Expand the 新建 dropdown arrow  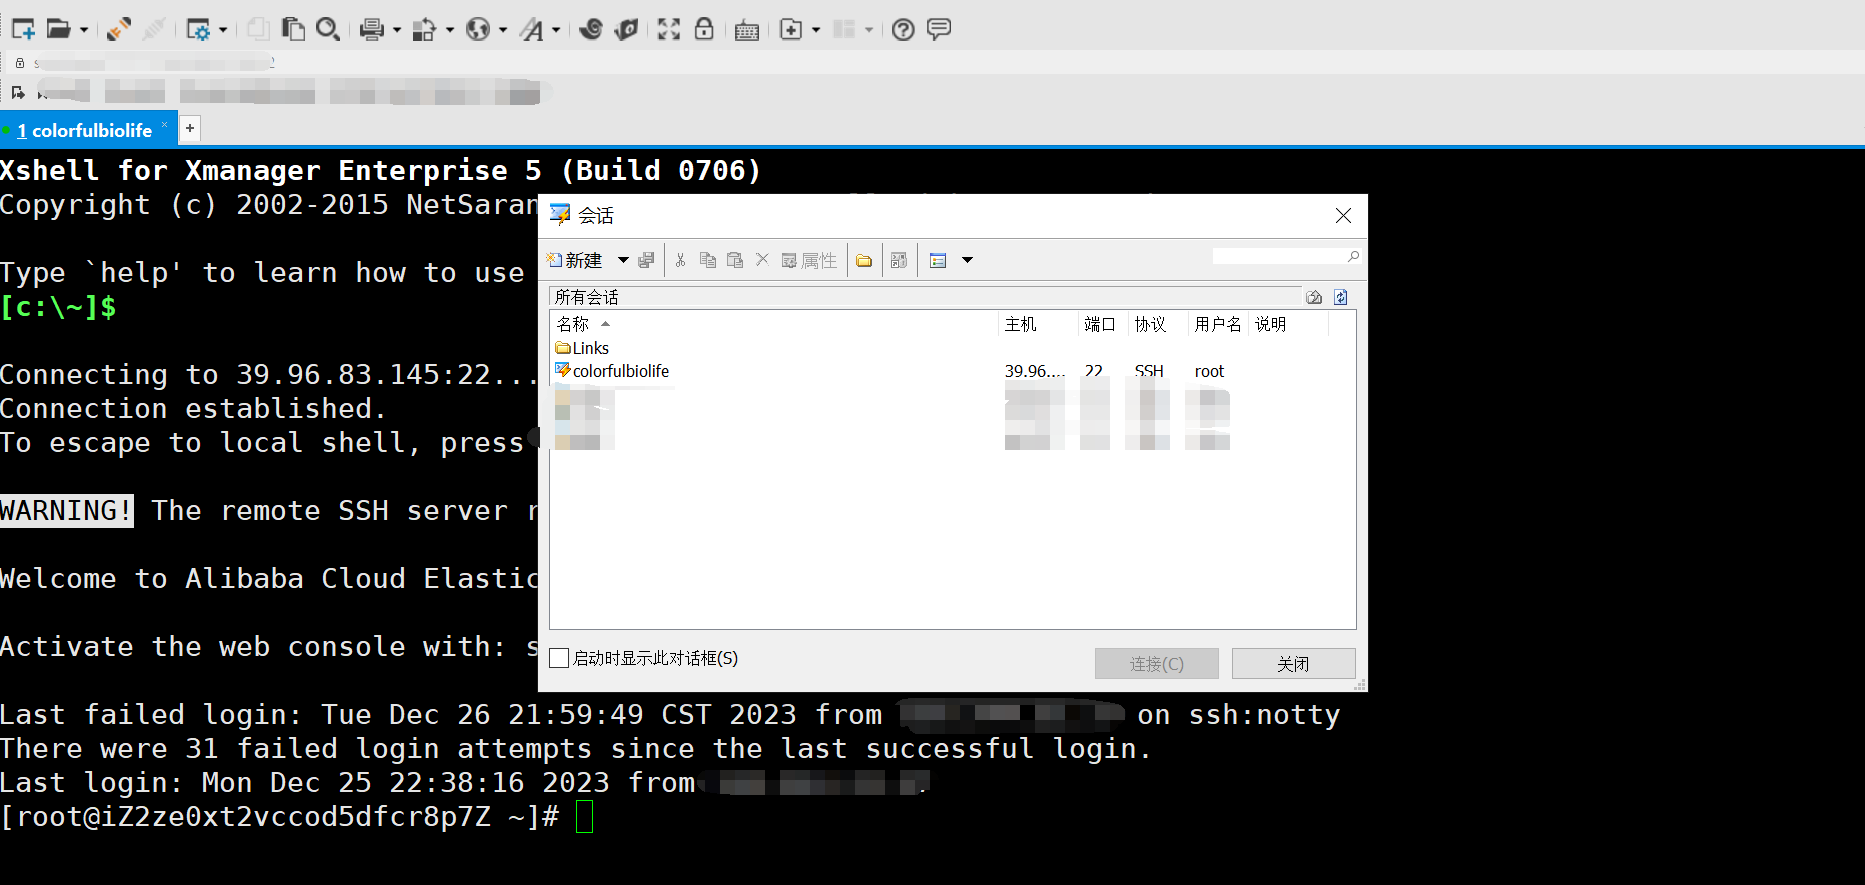click(x=623, y=260)
